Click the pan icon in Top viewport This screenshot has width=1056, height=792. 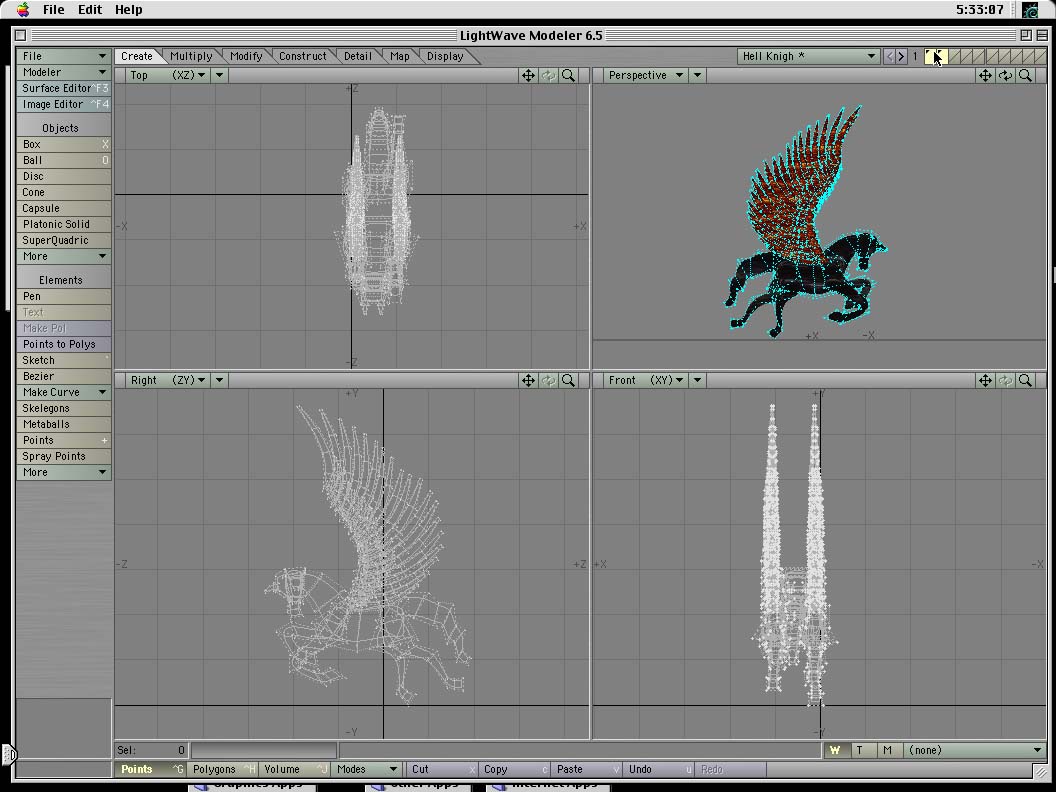click(528, 75)
